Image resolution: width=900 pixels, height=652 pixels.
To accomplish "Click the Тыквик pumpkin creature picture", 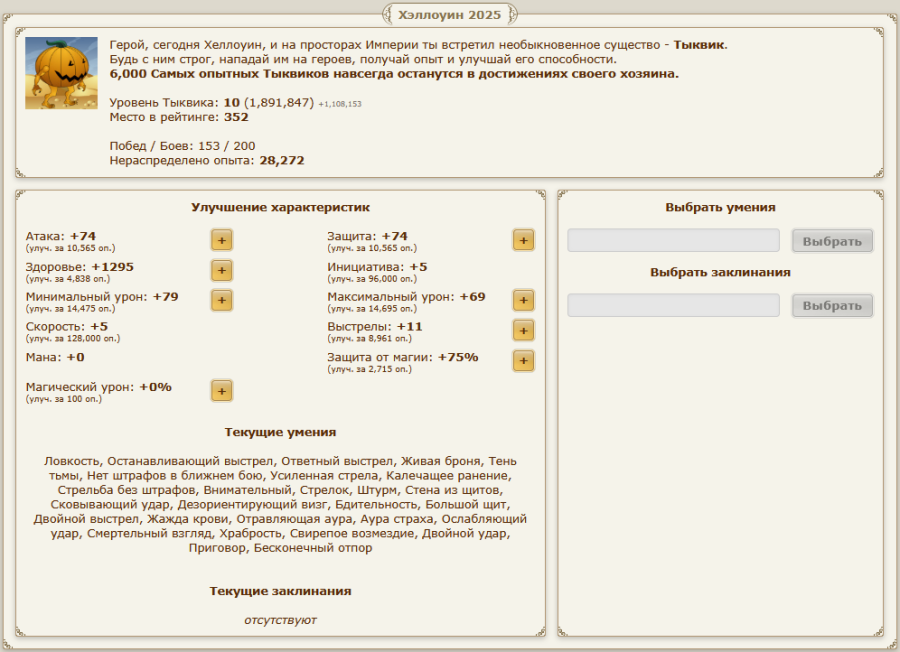I will pos(61,73).
